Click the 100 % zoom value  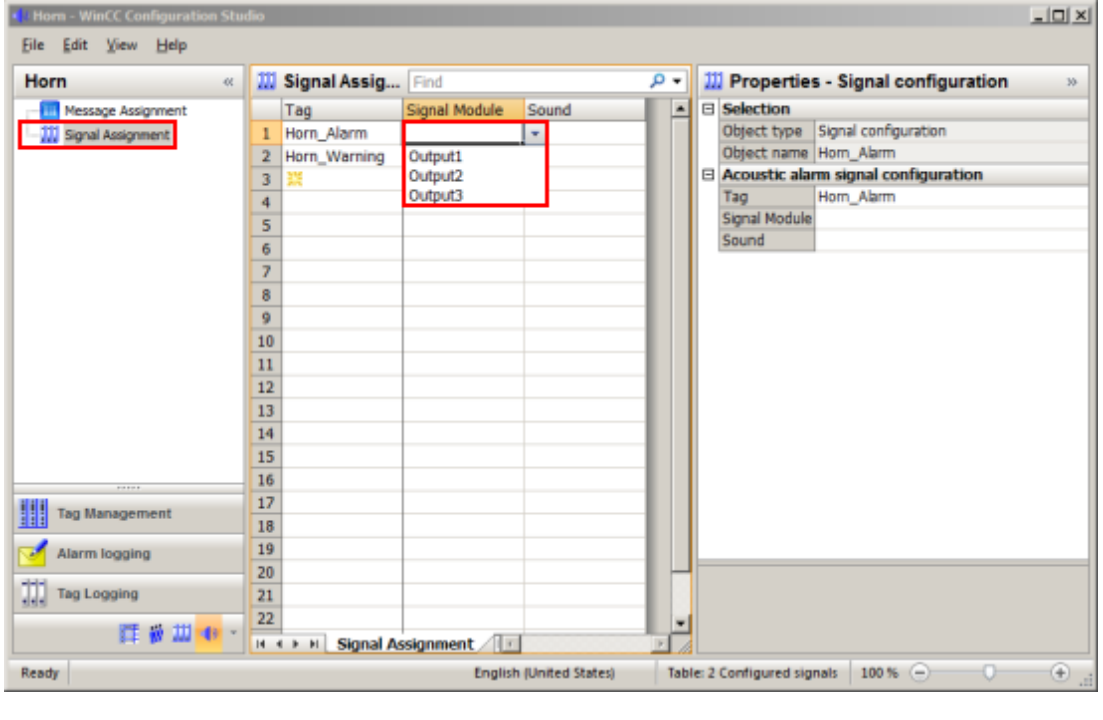pos(879,673)
